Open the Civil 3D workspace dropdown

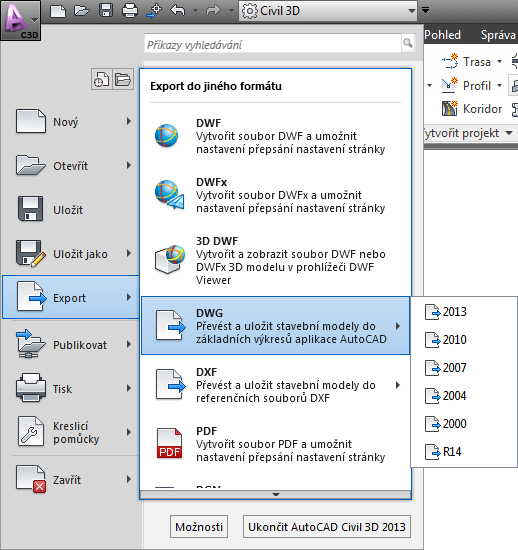tap(328, 11)
